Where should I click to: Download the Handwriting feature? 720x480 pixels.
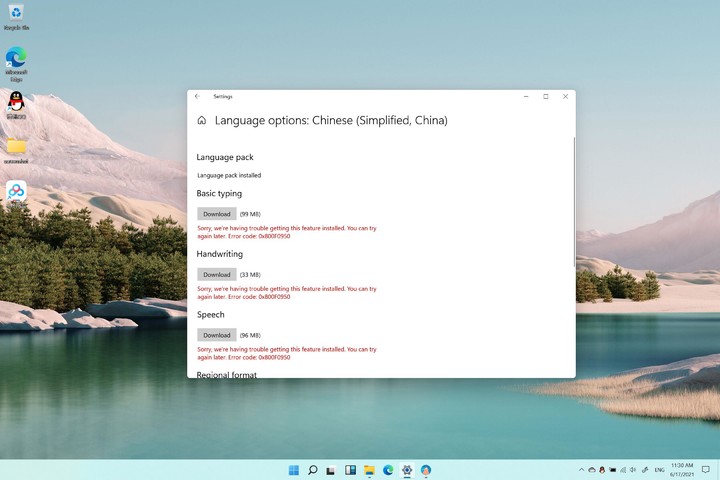pyautogui.click(x=216, y=274)
